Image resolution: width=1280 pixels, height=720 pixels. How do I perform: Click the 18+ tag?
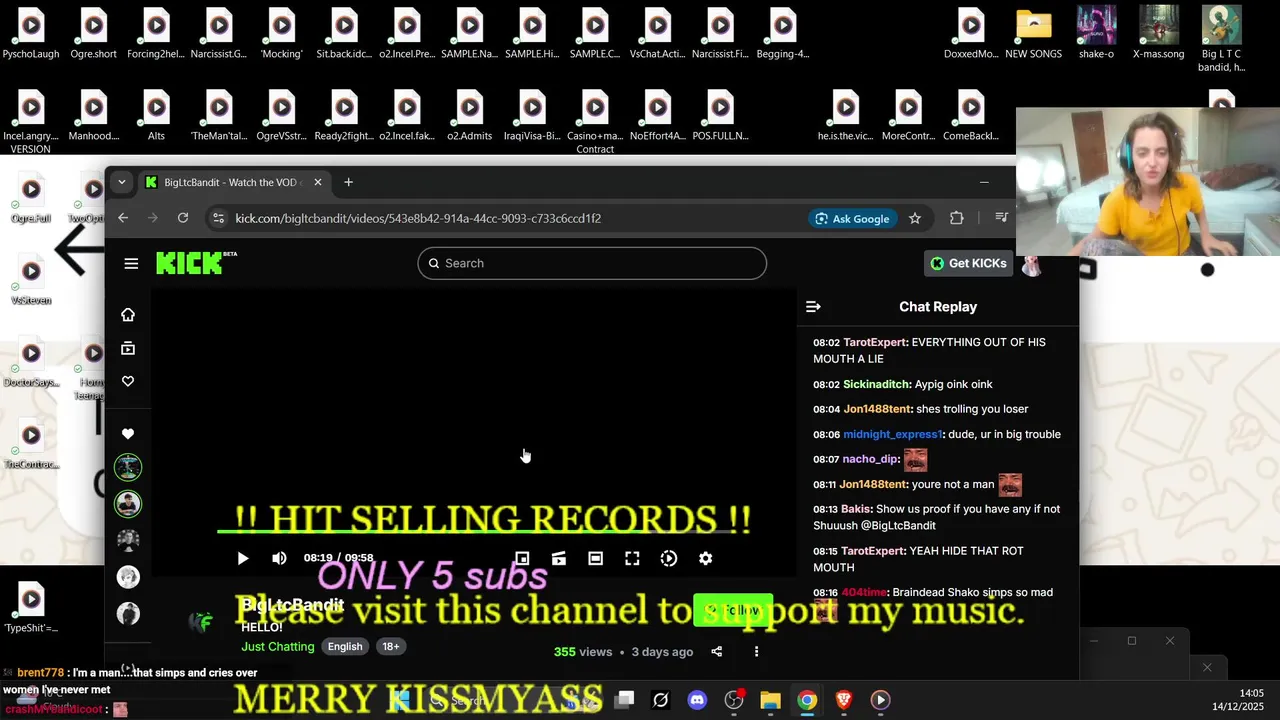coord(391,647)
